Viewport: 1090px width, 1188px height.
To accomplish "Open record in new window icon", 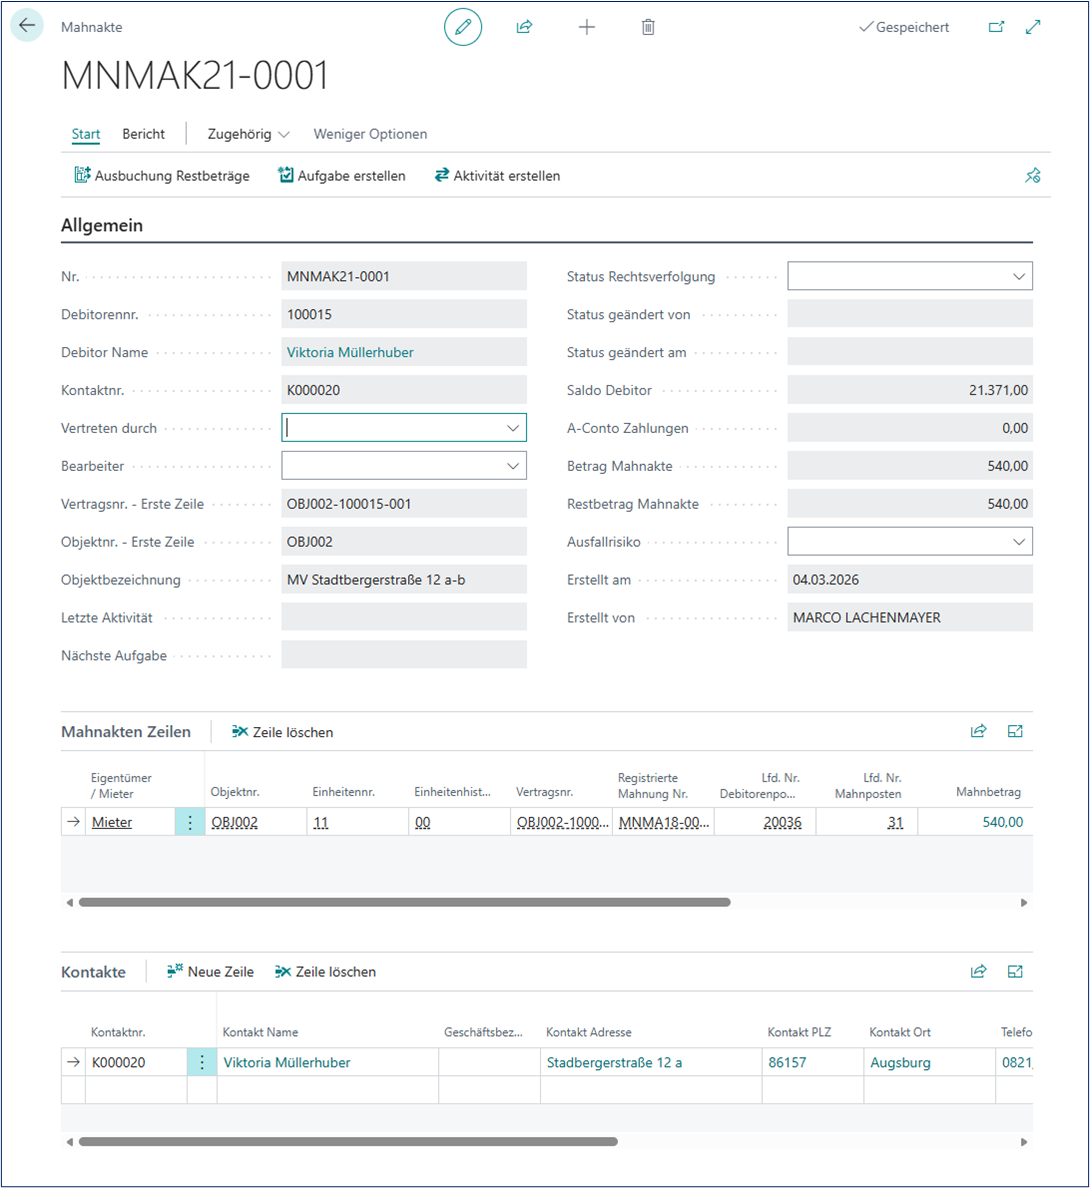I will [996, 27].
